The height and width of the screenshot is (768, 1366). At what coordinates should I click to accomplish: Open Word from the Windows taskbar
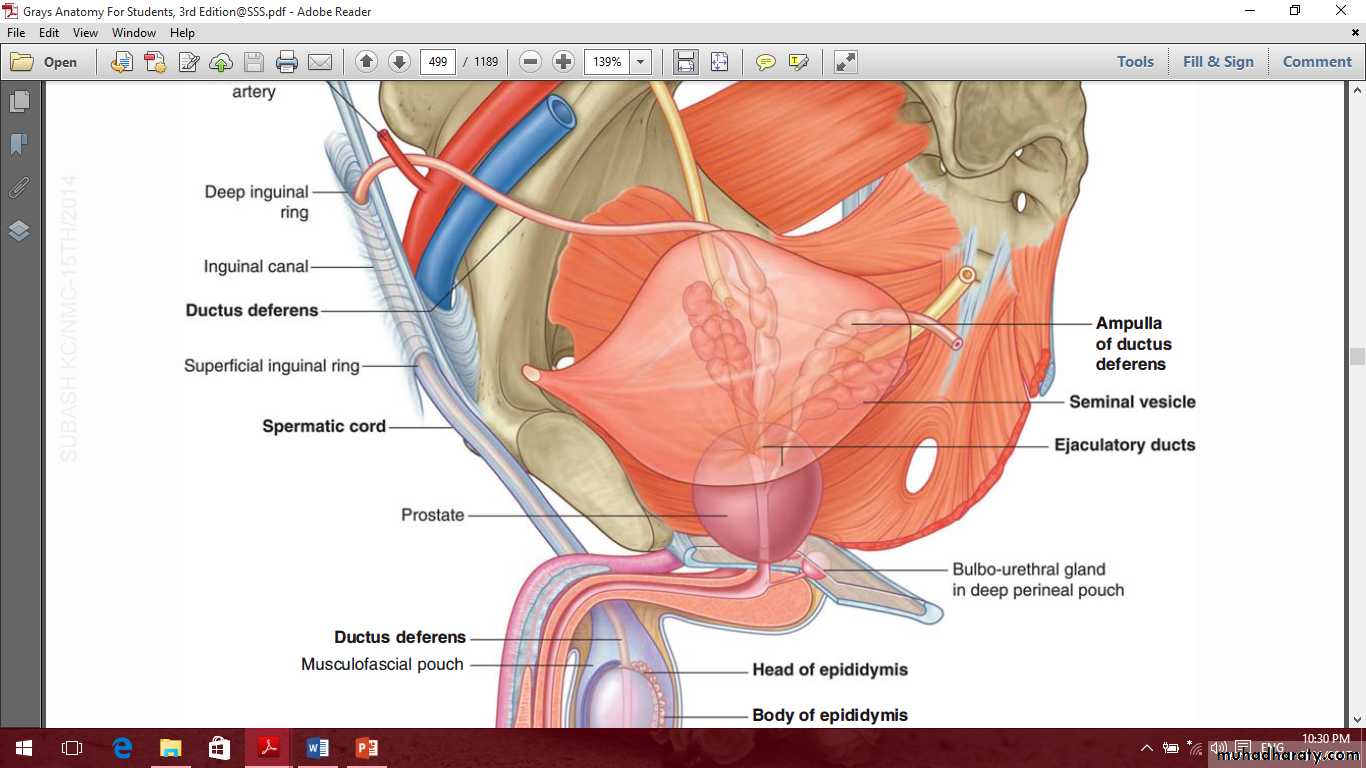(x=318, y=748)
